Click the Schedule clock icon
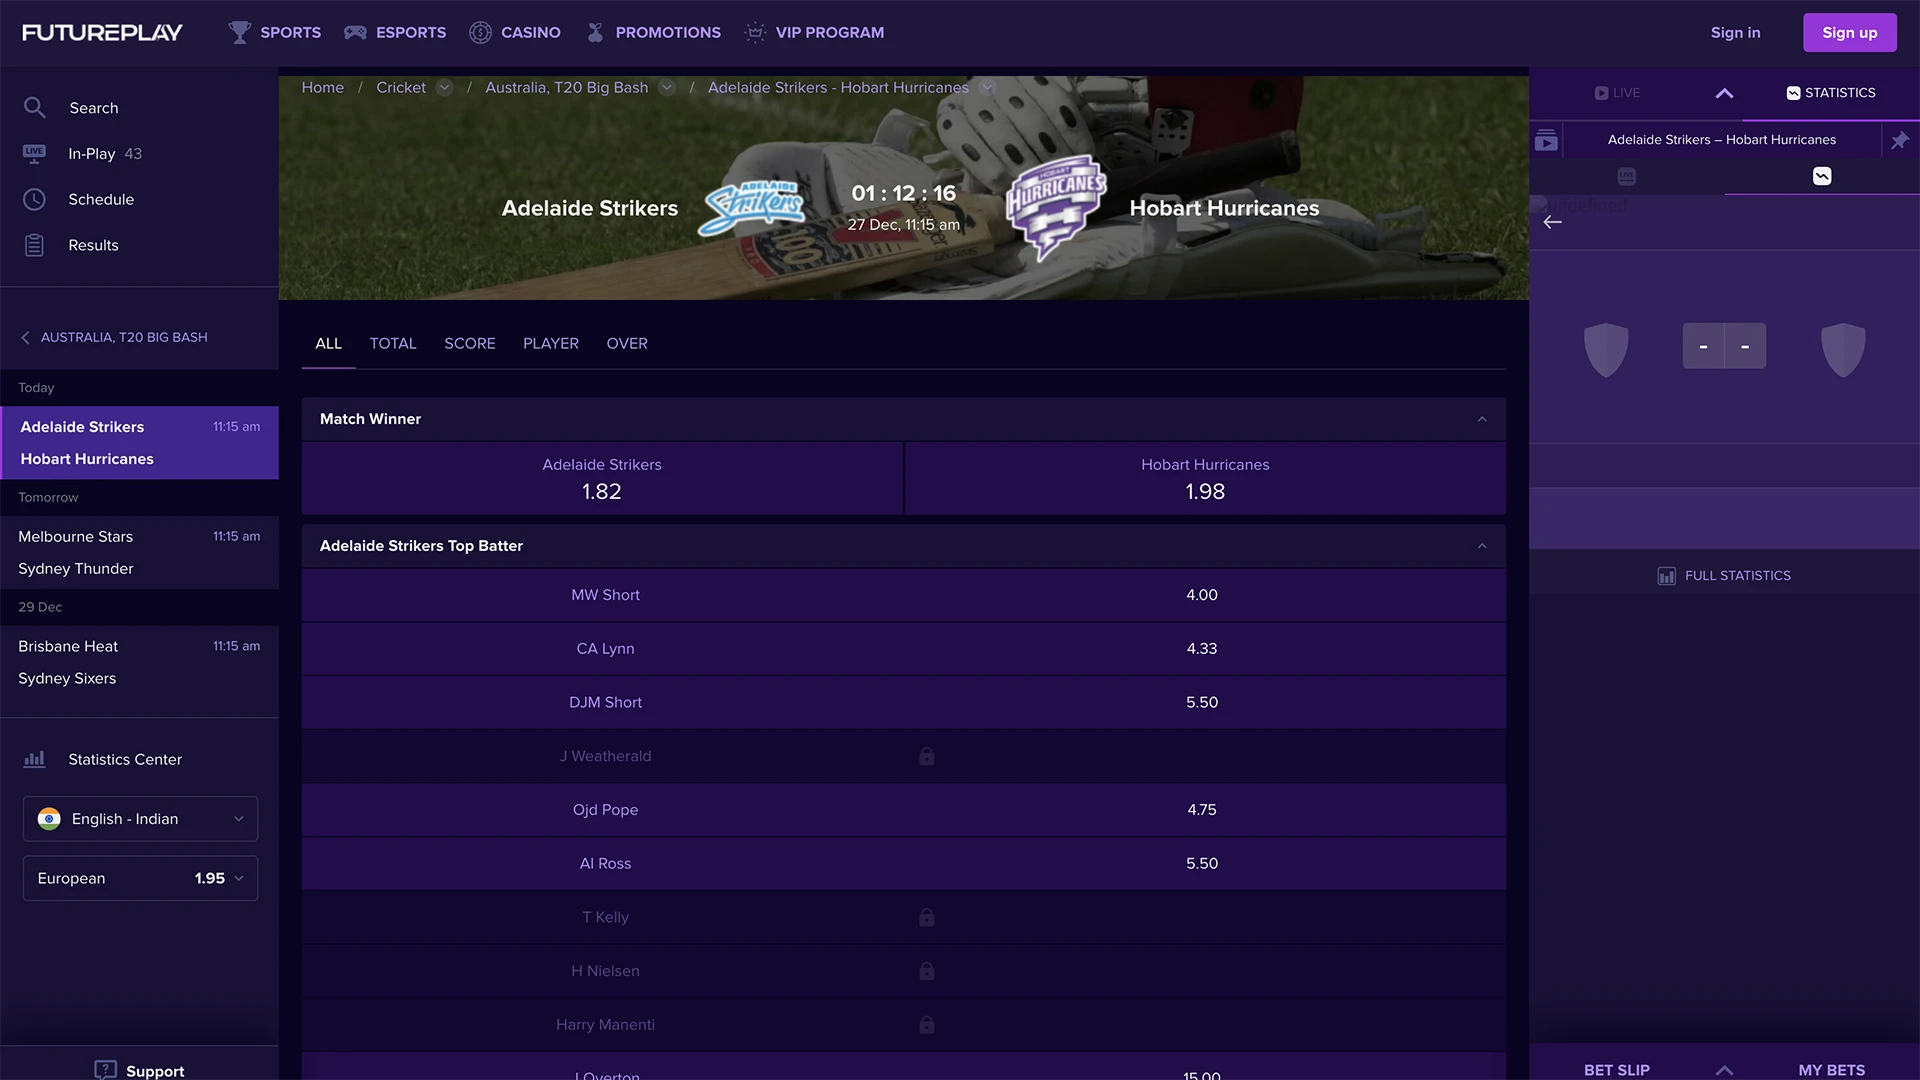 coord(34,199)
